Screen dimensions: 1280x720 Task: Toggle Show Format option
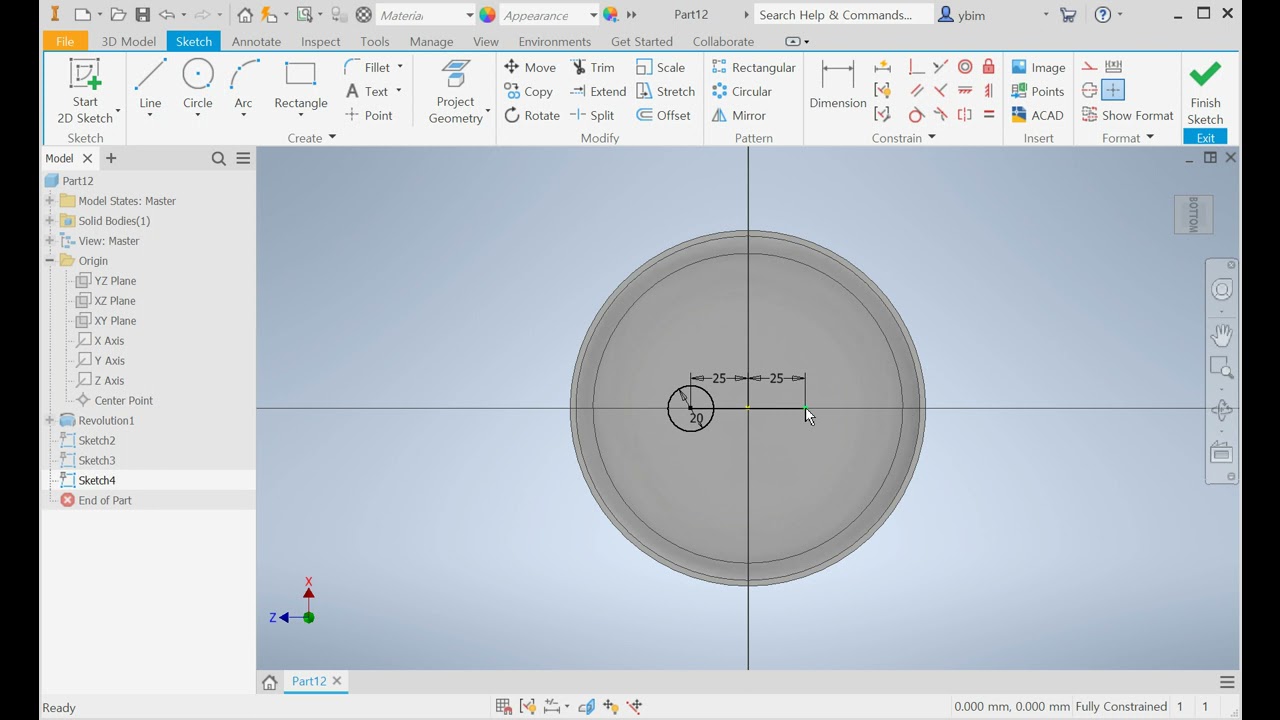(1127, 115)
